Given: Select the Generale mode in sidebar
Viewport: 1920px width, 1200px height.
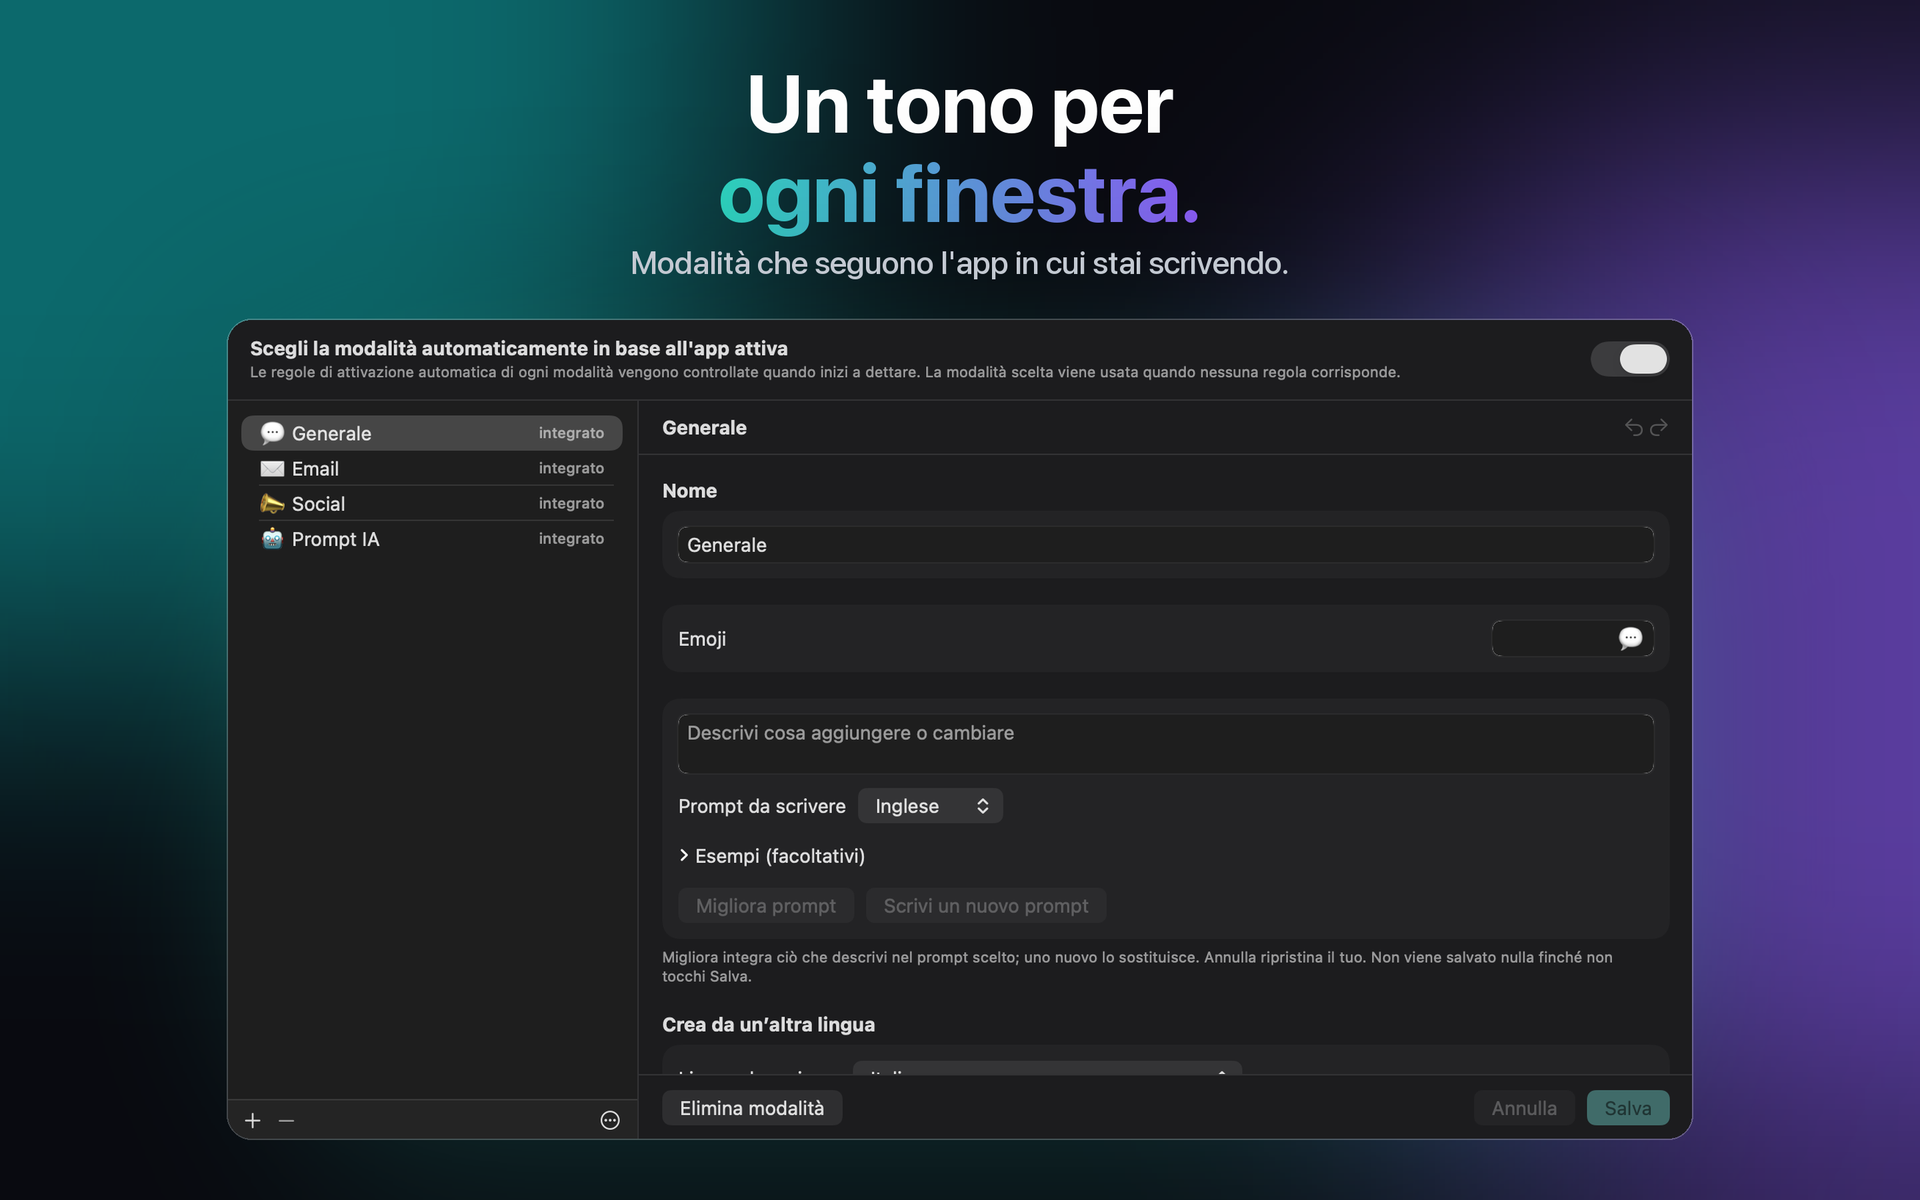Looking at the screenshot, I should coord(432,433).
